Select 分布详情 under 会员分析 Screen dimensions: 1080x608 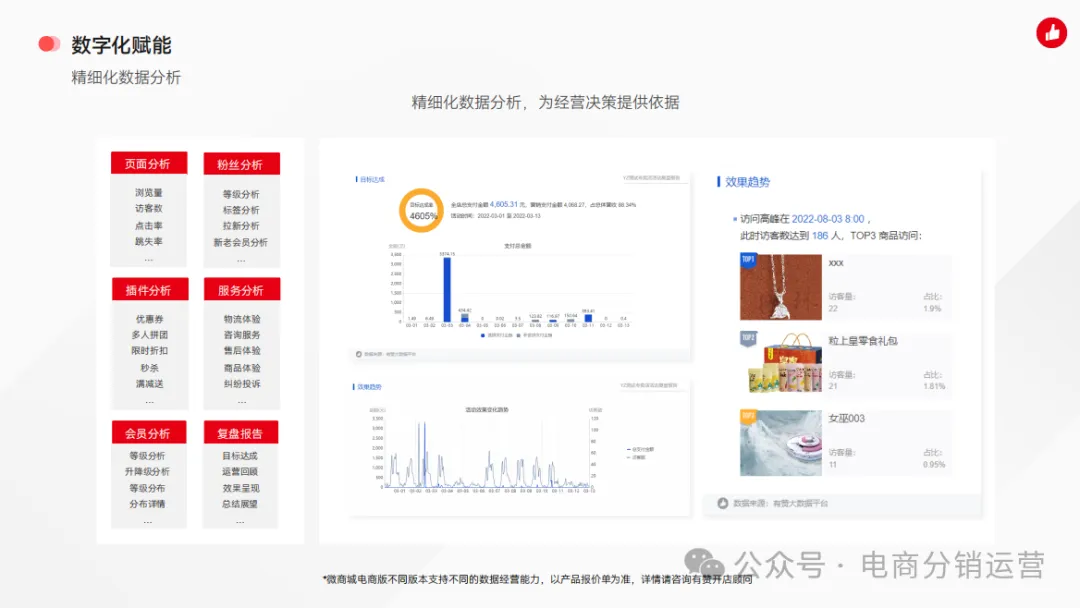(147, 504)
